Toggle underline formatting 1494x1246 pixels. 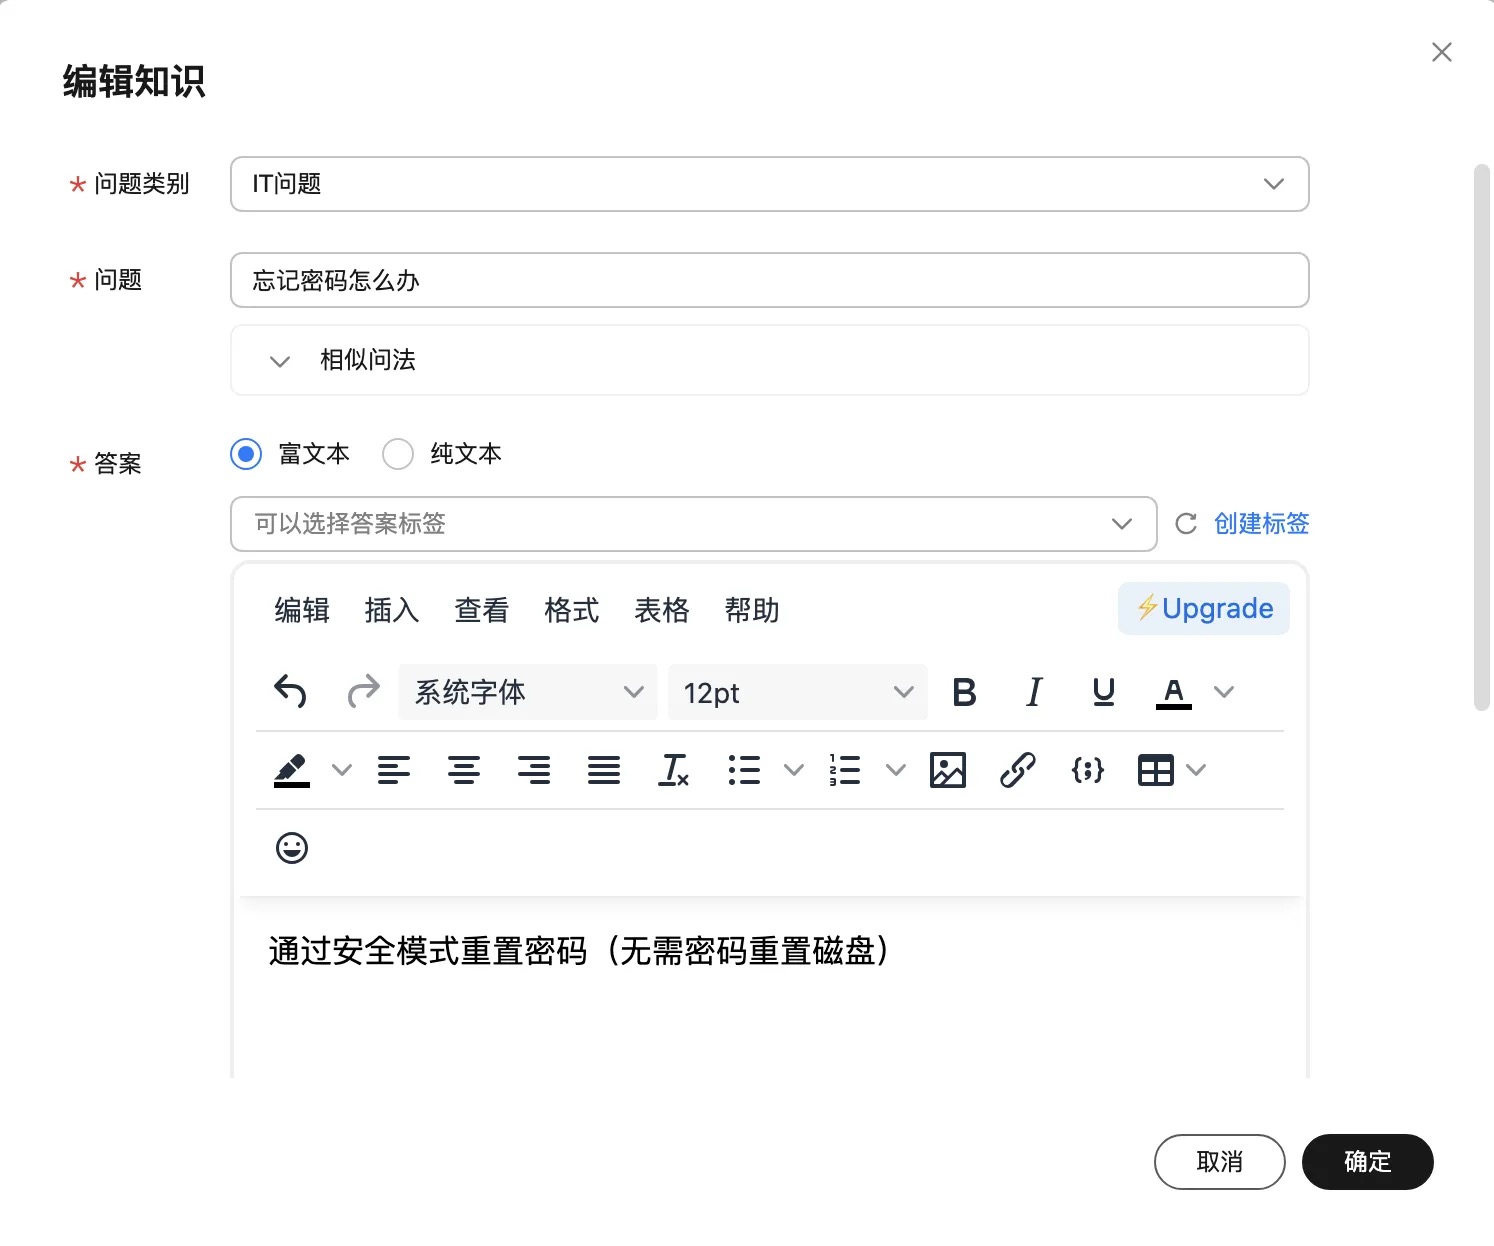coord(1104,692)
